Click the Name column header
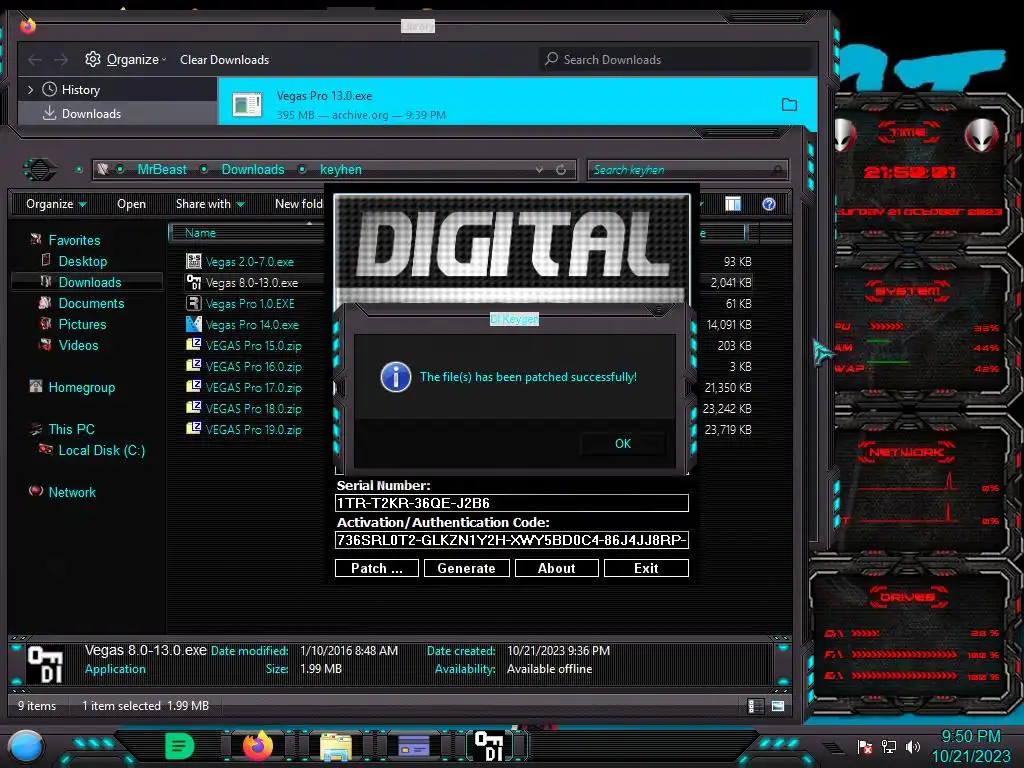This screenshot has height=768, width=1024. click(x=200, y=232)
